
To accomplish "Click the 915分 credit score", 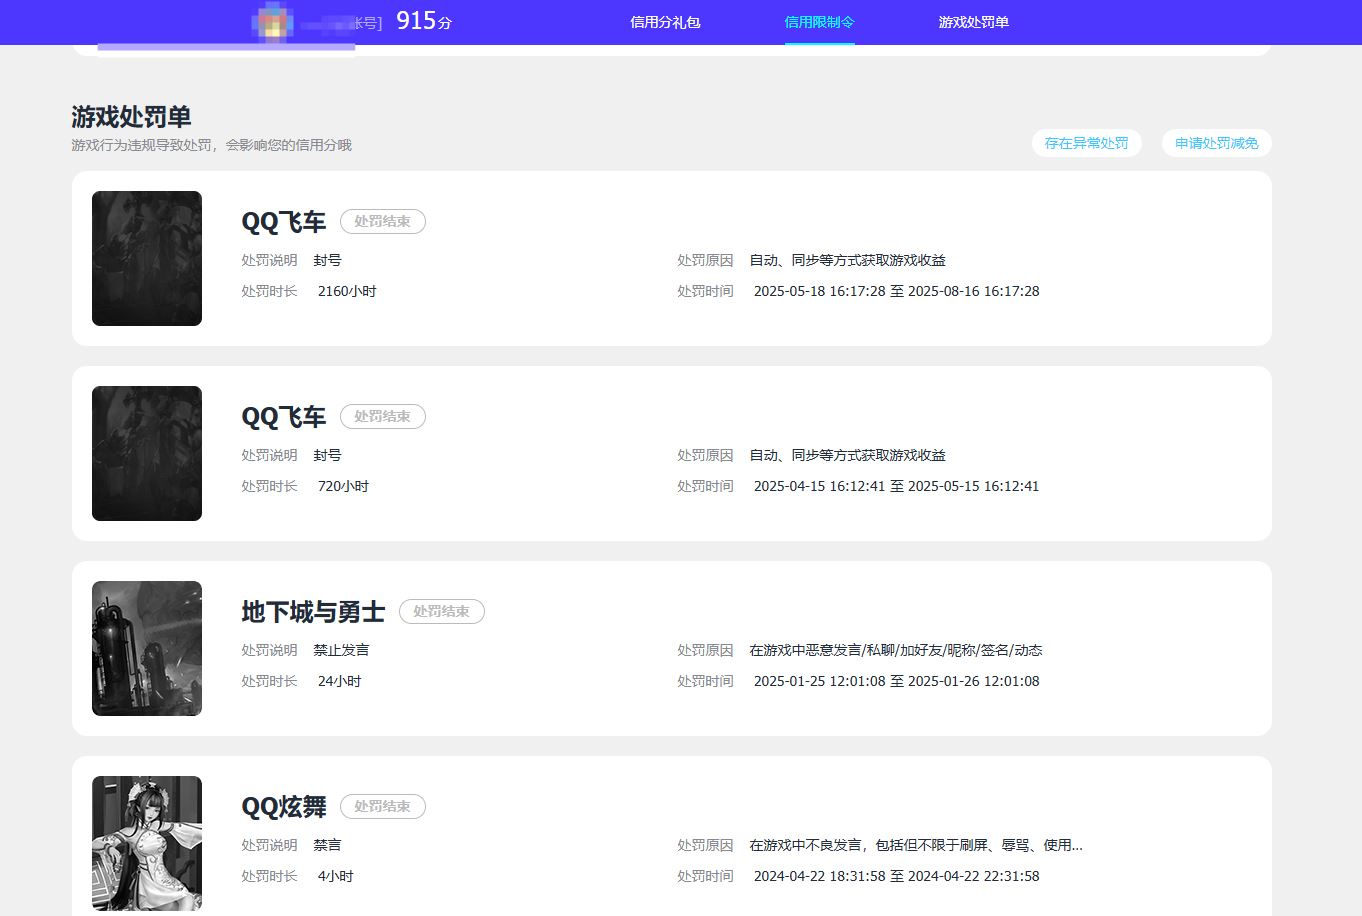I will point(423,21).
